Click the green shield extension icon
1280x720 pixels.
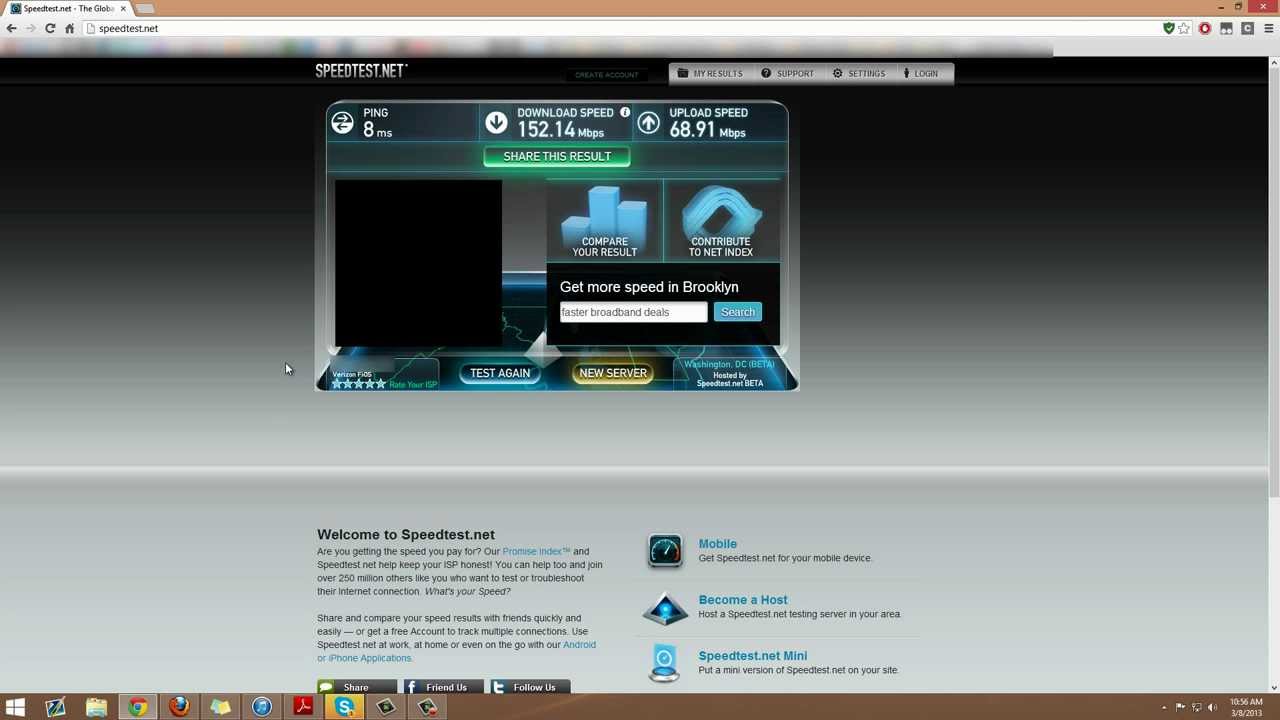pyautogui.click(x=1168, y=28)
